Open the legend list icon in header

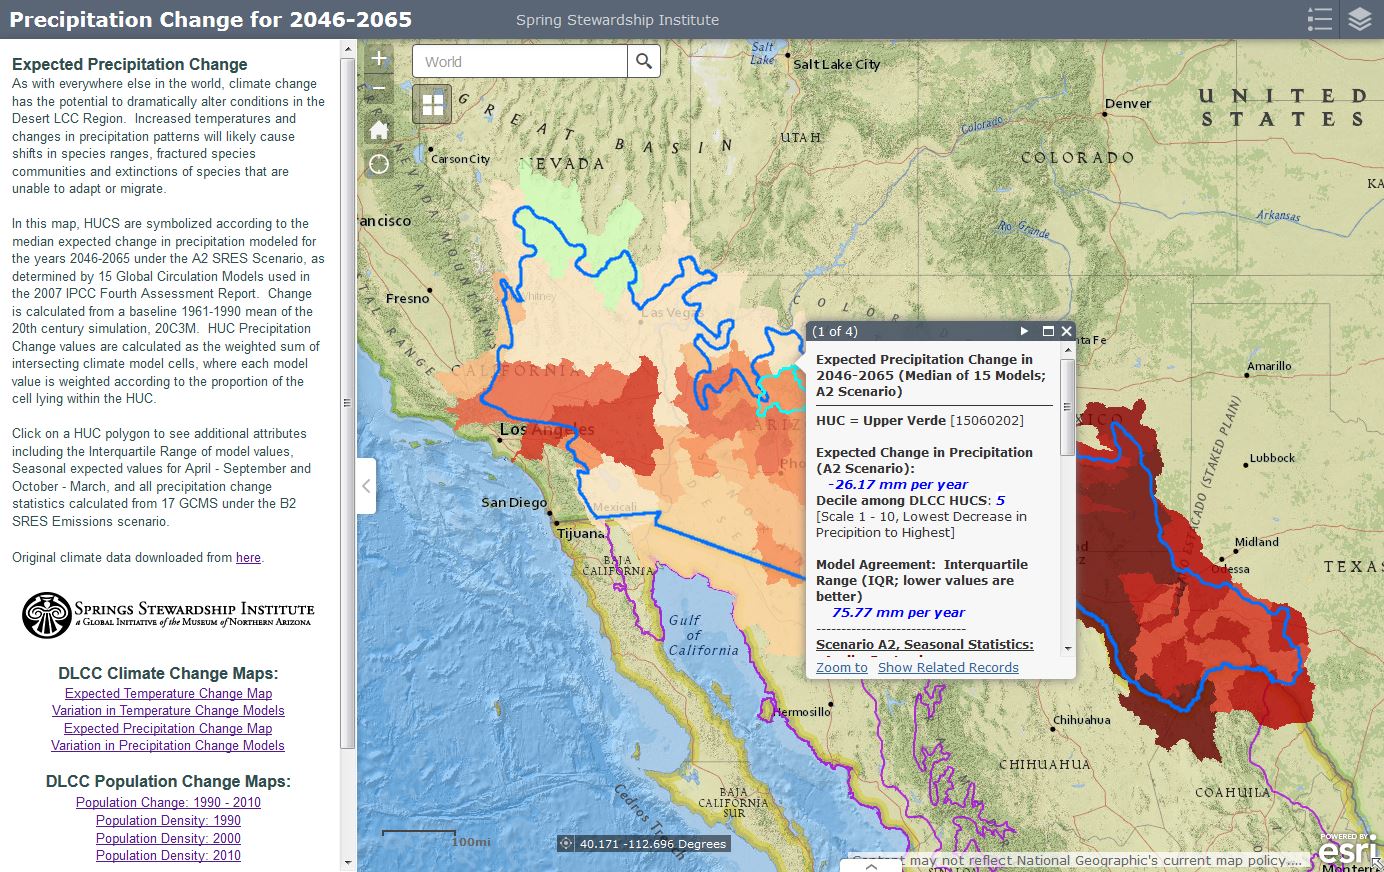(1320, 19)
